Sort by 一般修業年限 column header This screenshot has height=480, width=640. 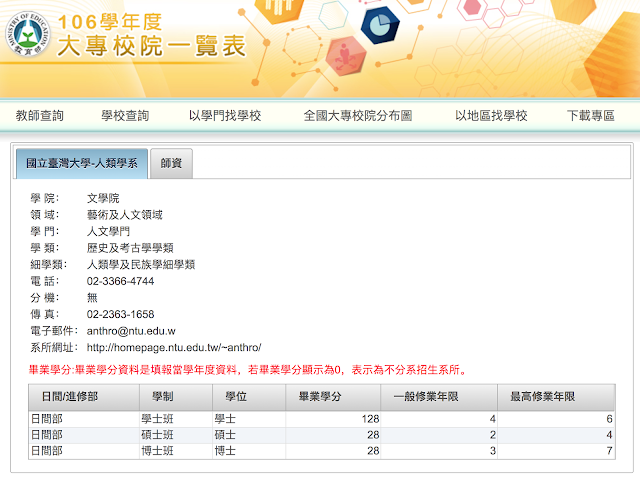pos(439,397)
